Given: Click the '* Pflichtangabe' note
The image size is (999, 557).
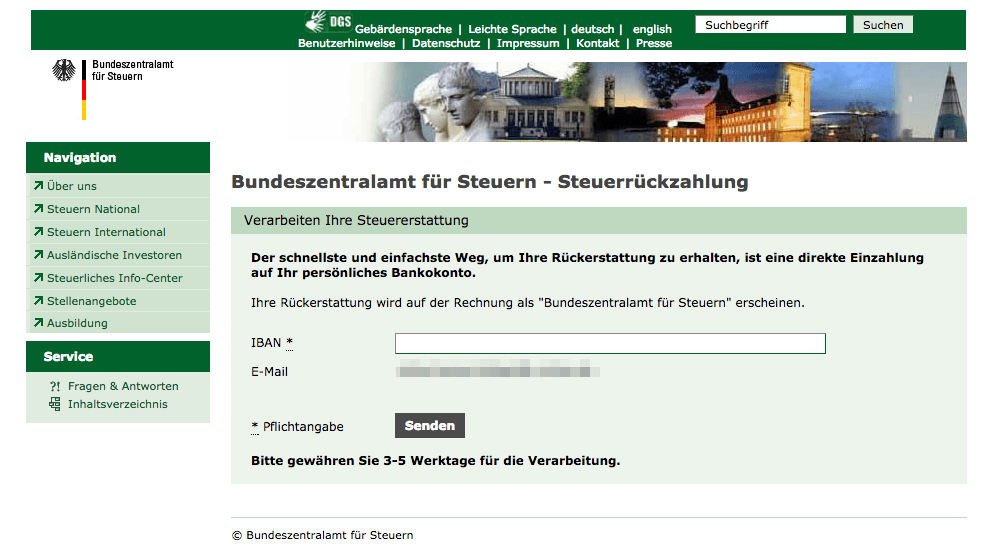Looking at the screenshot, I should tap(297, 427).
